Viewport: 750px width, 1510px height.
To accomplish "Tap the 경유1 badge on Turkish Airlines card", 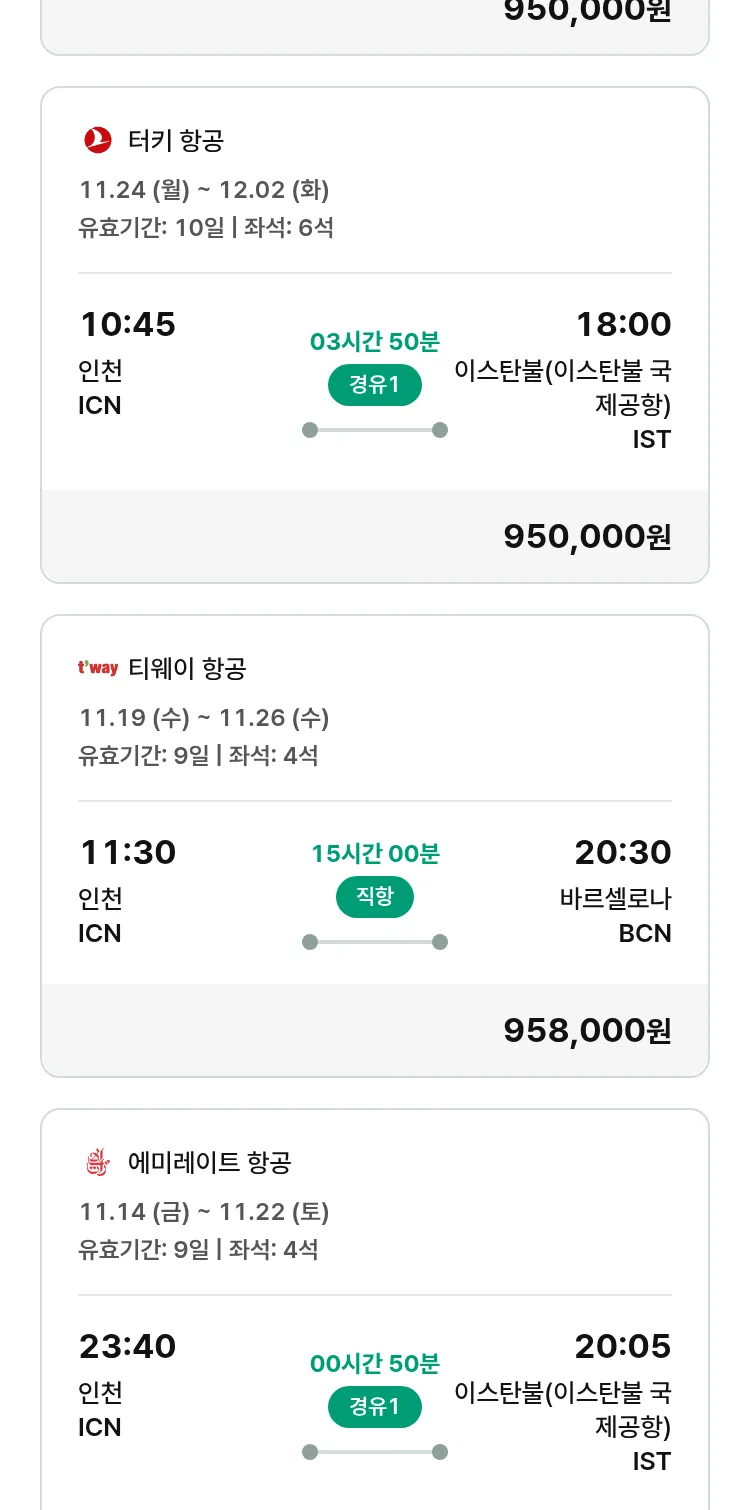I will (375, 385).
